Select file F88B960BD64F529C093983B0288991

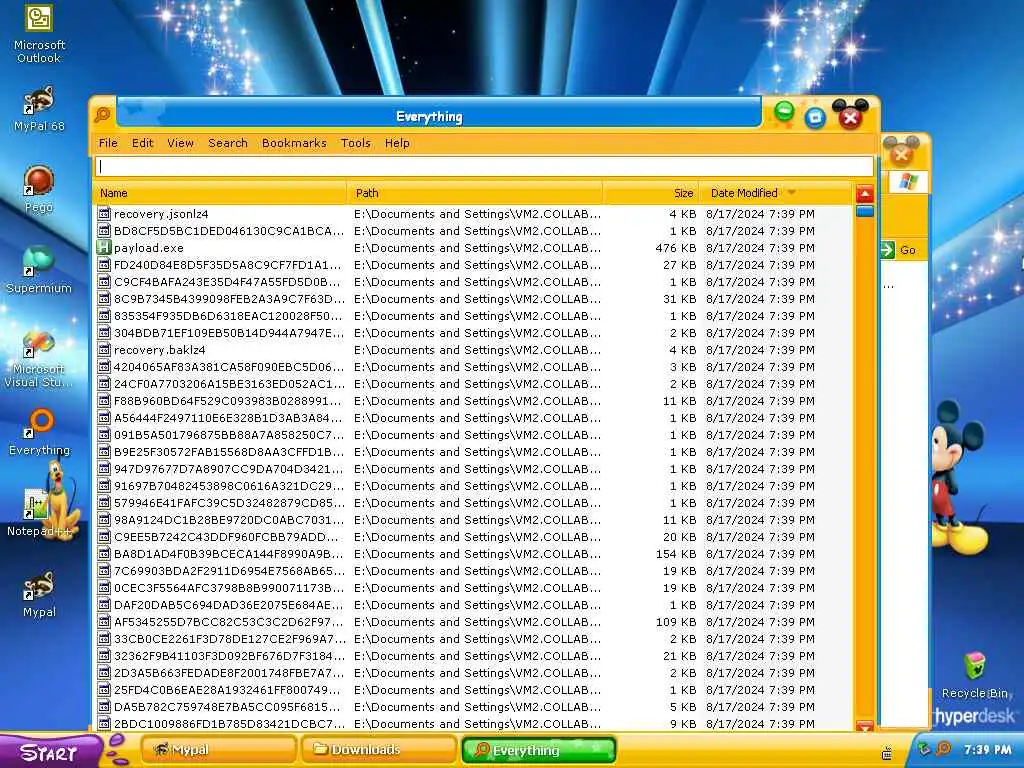click(x=473, y=400)
